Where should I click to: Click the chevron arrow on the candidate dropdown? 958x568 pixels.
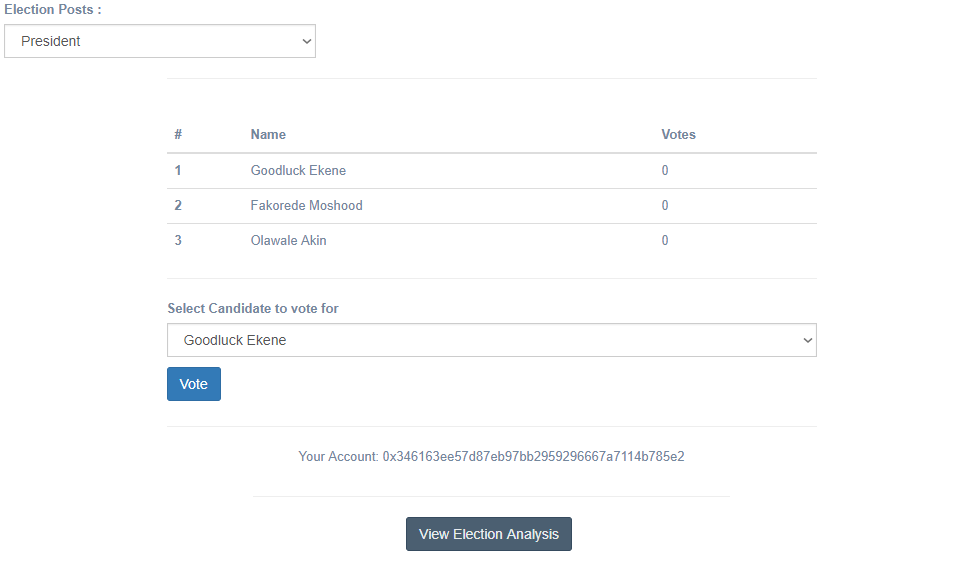808,340
